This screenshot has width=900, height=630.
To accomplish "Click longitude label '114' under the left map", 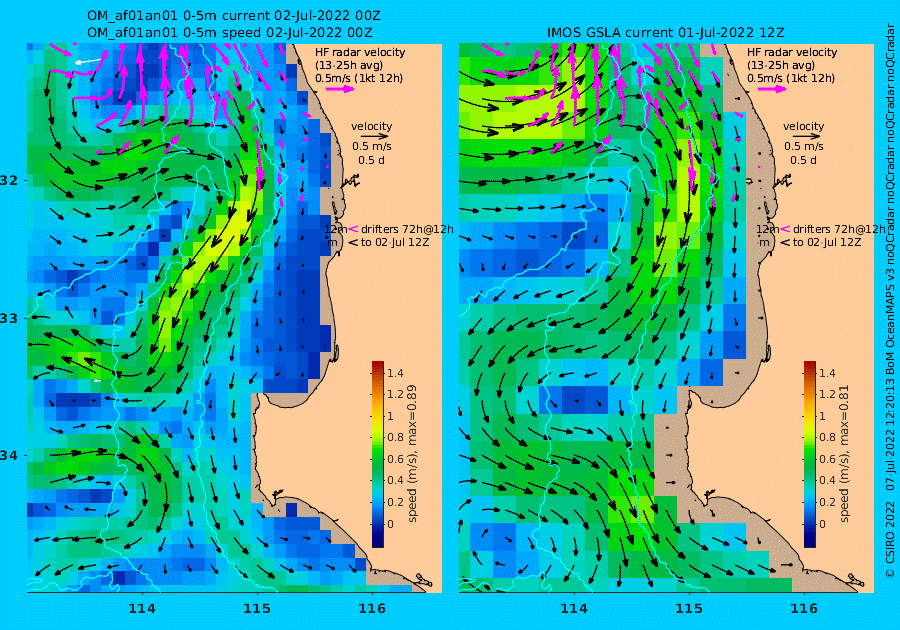I will (x=142, y=609).
